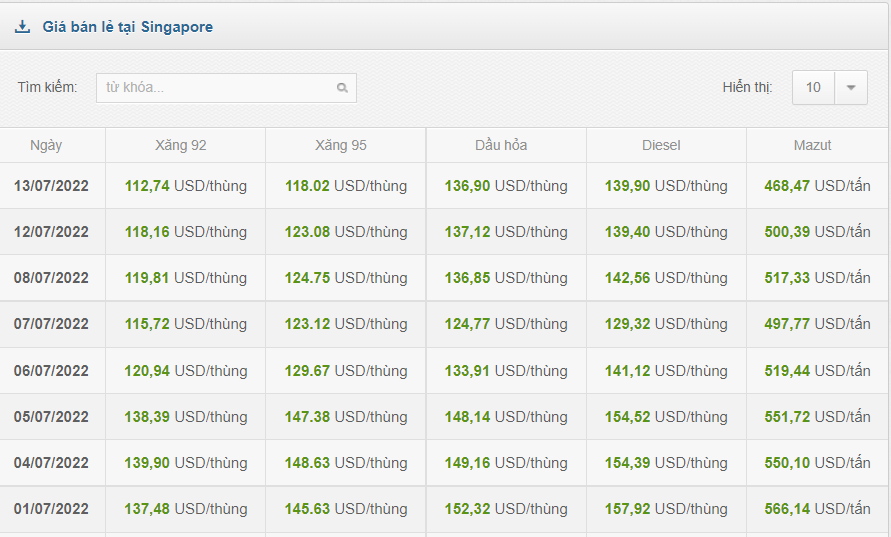This screenshot has height=537, width=891.
Task: Click the Xăng 95 column header
Action: tap(341, 145)
